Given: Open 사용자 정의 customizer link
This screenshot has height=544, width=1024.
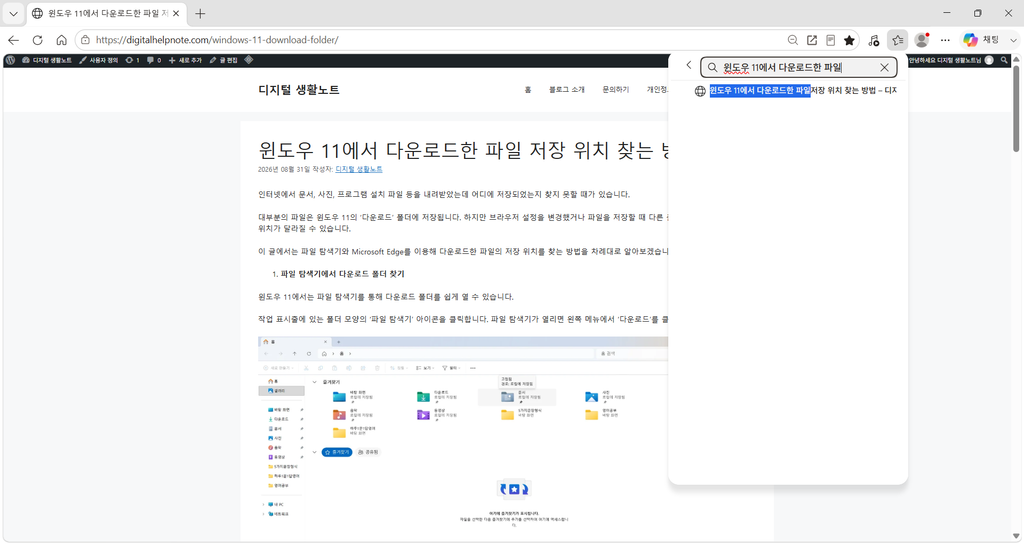Looking at the screenshot, I should (99, 60).
